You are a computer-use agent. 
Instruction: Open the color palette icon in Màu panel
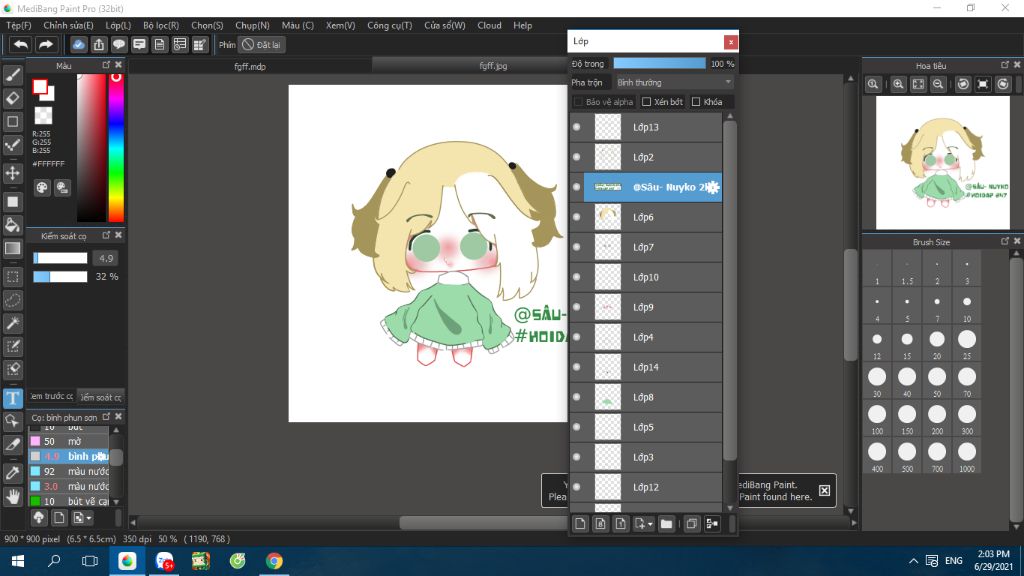(x=42, y=188)
